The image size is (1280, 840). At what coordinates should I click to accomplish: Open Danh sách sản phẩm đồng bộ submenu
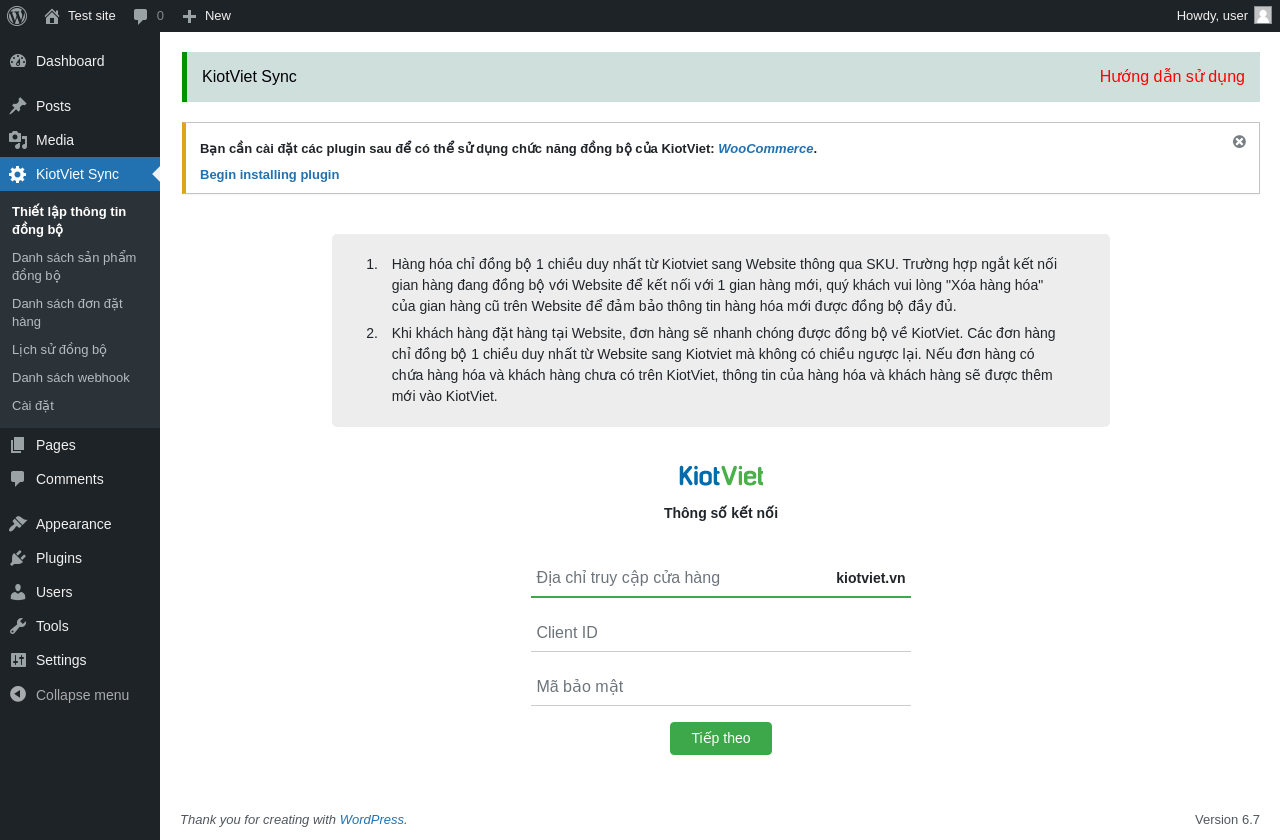click(74, 266)
